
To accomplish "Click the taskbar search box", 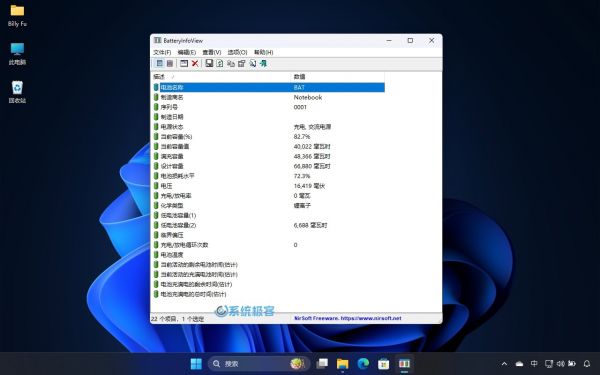I will tap(259, 364).
